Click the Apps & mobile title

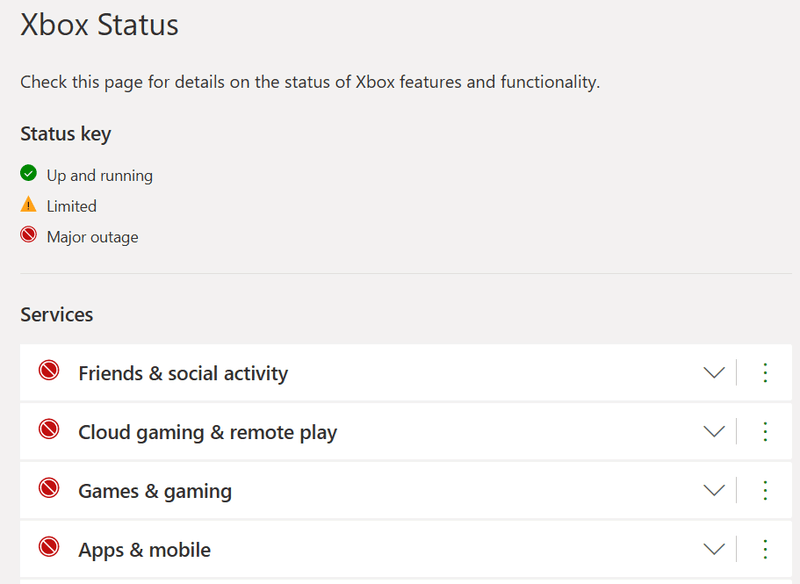[144, 549]
